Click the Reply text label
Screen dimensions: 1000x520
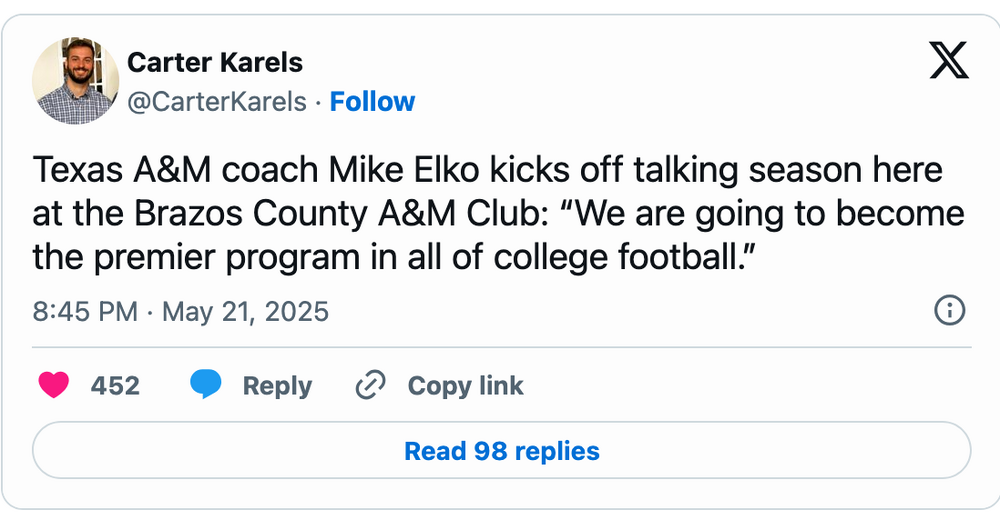pyautogui.click(x=277, y=386)
